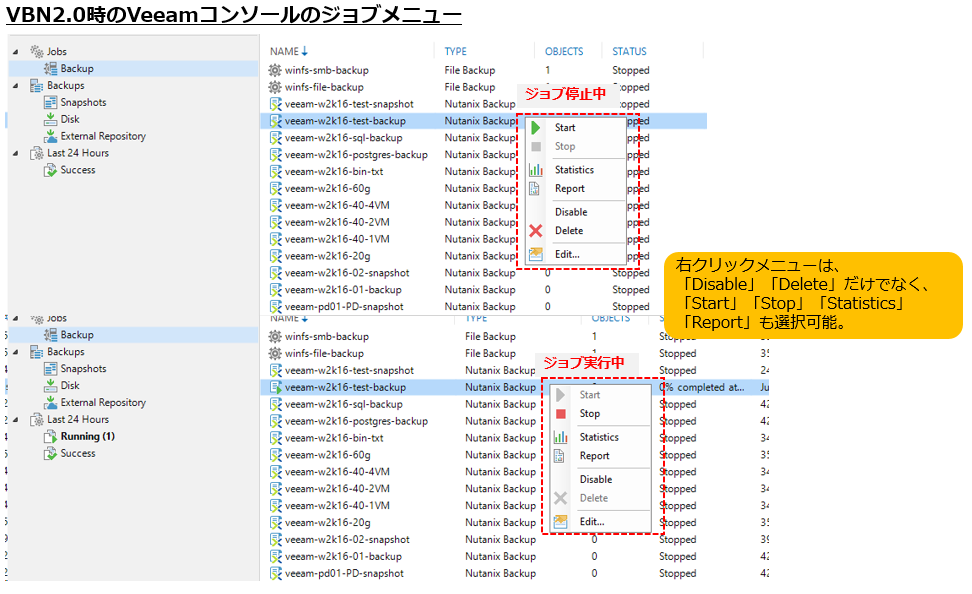
Task: Click the Edit icon in the upper context menu
Action: click(536, 254)
